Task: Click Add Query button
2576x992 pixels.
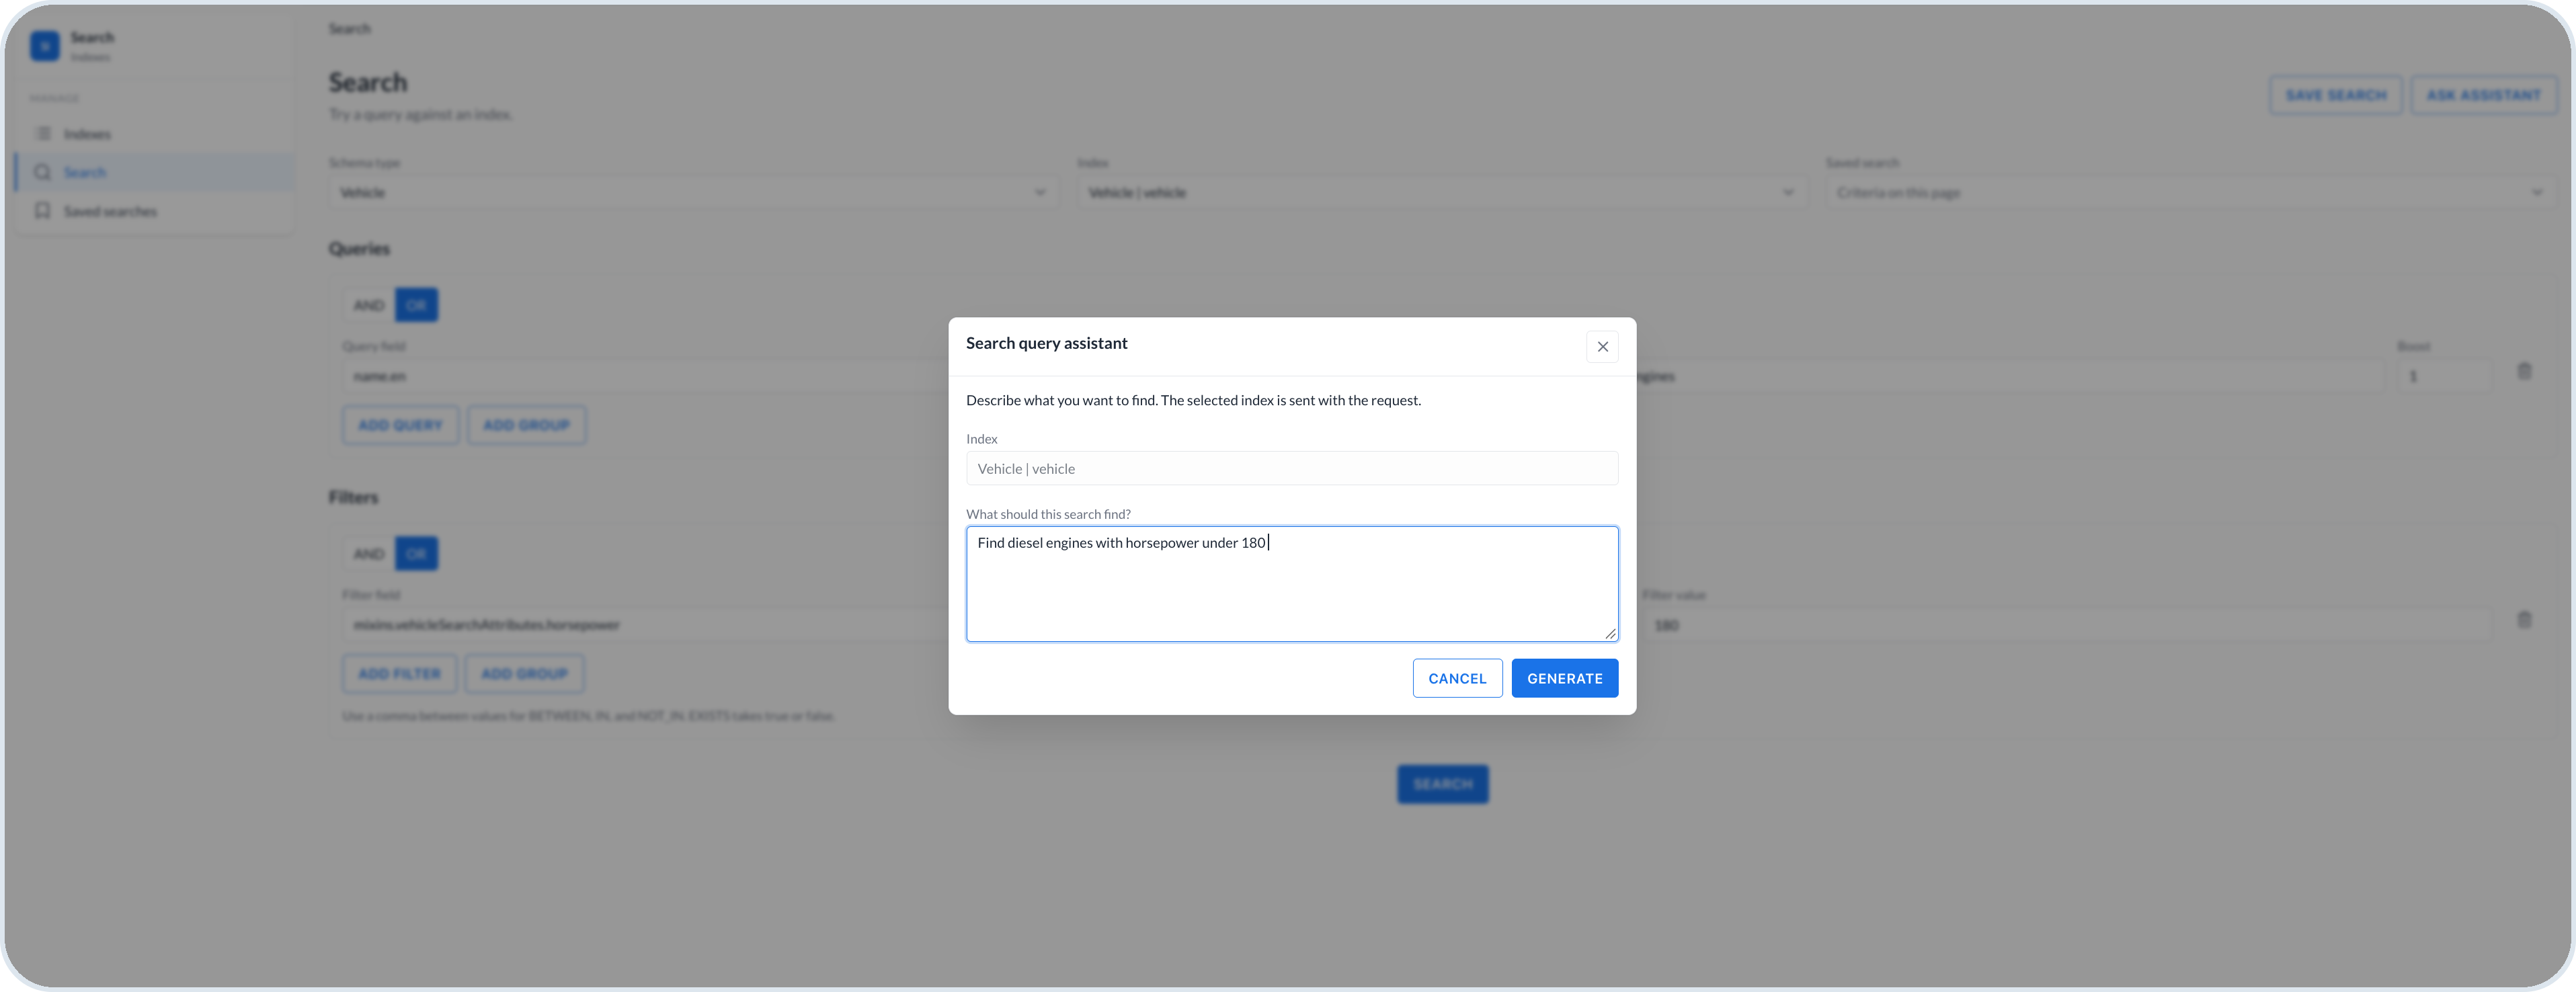Action: click(400, 425)
